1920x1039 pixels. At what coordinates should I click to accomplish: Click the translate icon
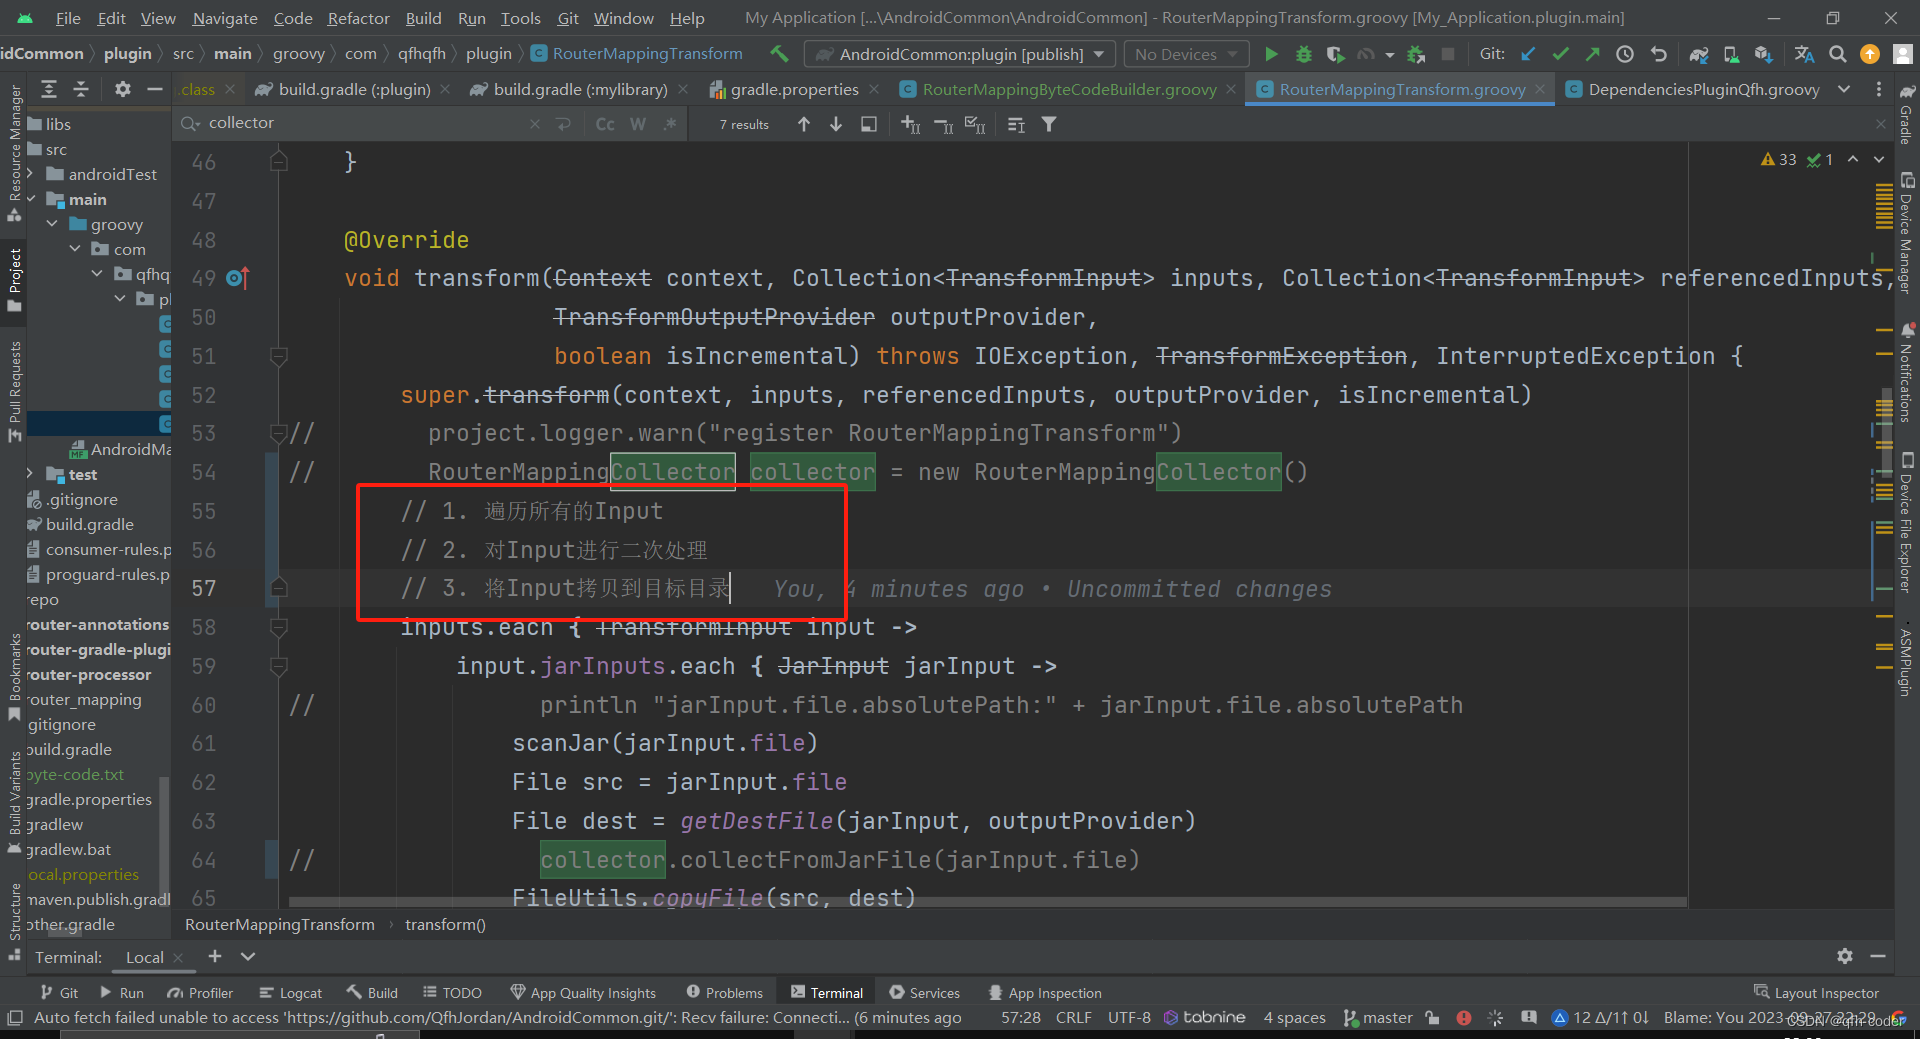click(x=1804, y=54)
